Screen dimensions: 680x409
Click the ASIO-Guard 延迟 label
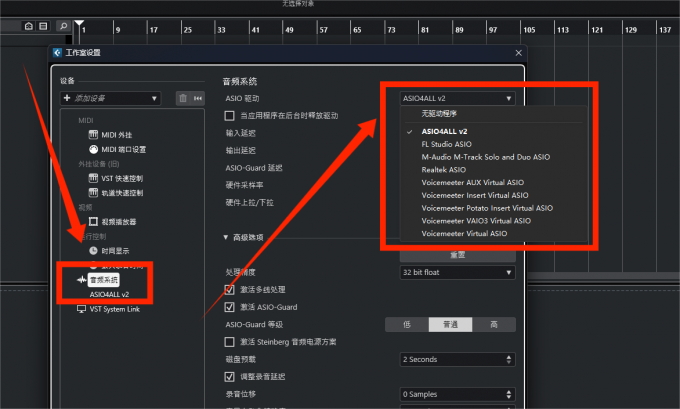pos(254,168)
